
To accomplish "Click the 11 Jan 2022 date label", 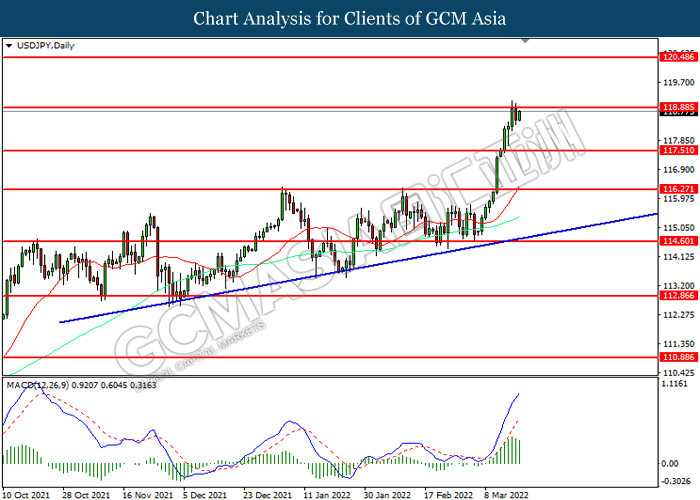I will tap(327, 495).
